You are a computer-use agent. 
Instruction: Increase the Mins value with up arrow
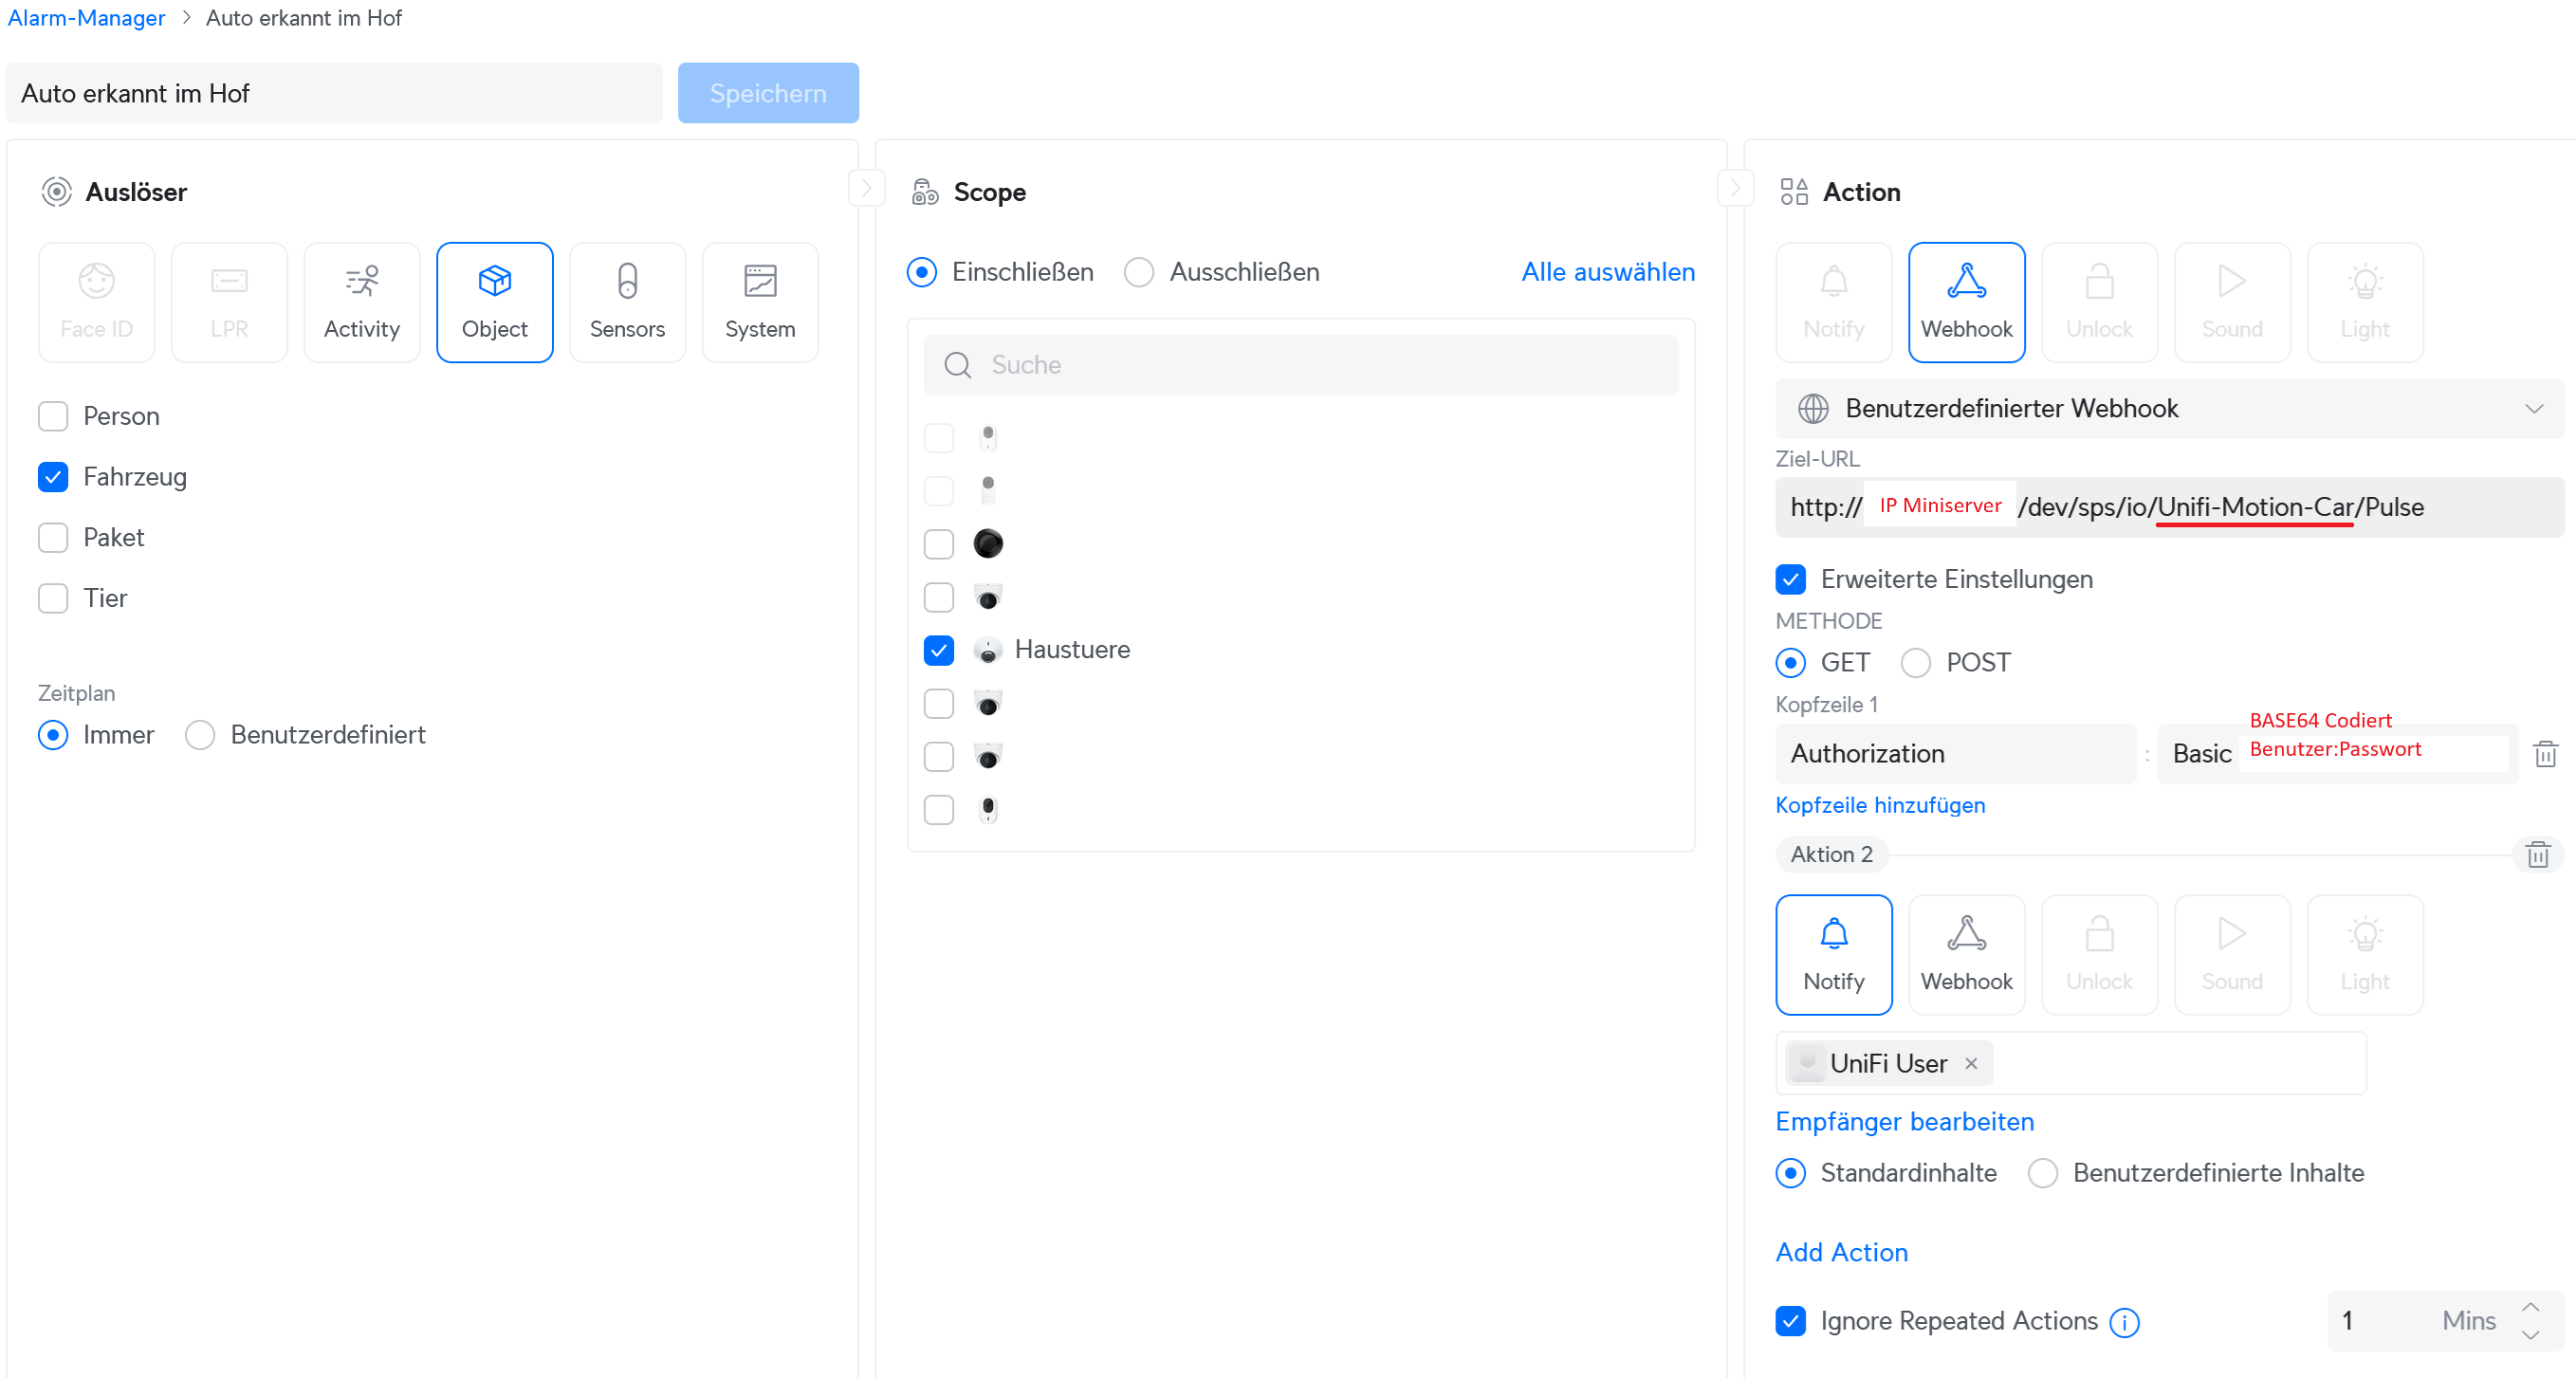[2530, 1308]
